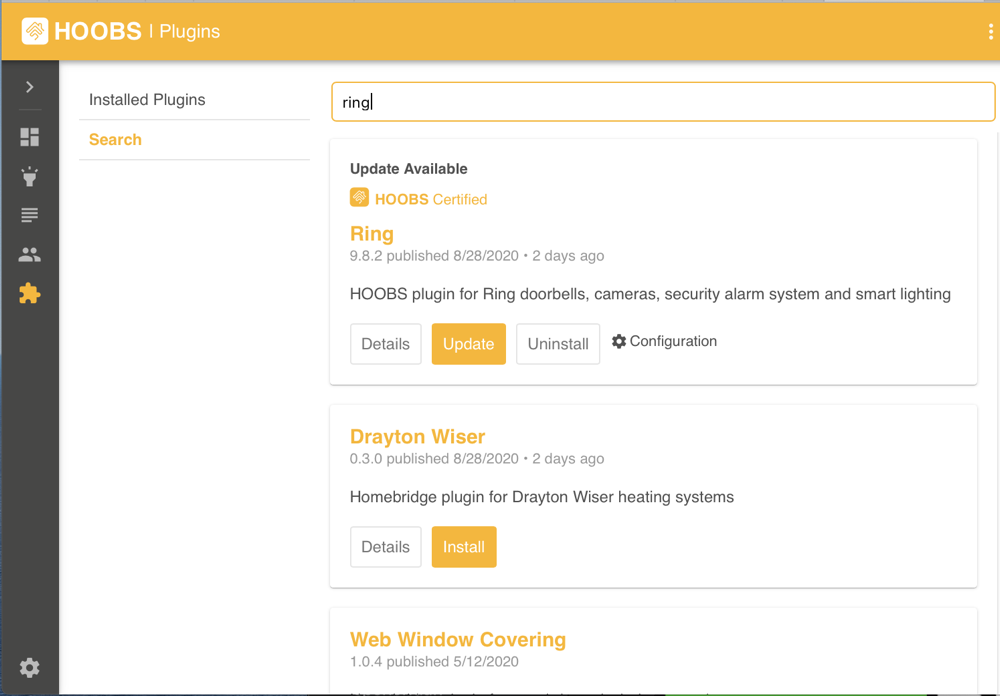Install the Drayton Wiser plugin
The height and width of the screenshot is (696, 1000).
464,547
